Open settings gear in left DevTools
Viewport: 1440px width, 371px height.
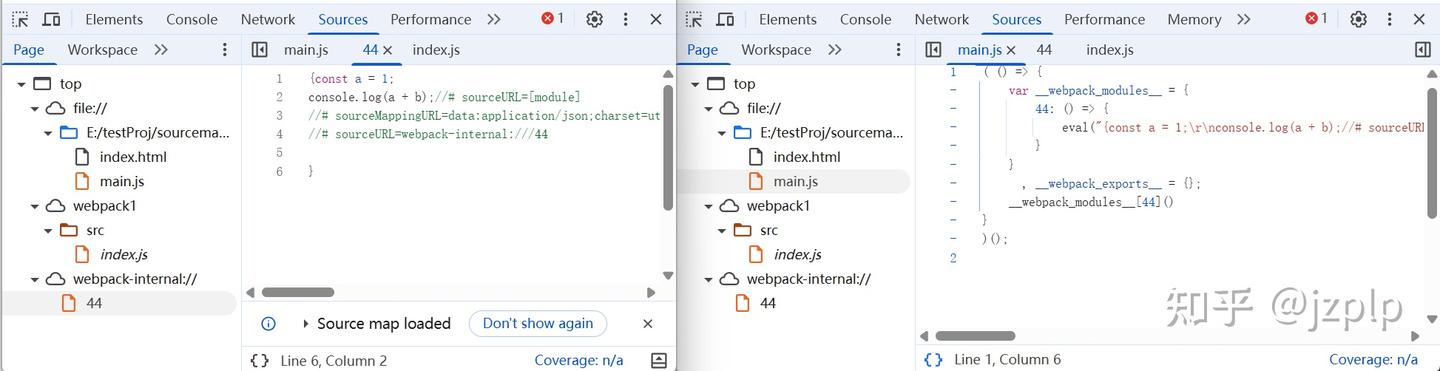[x=594, y=19]
